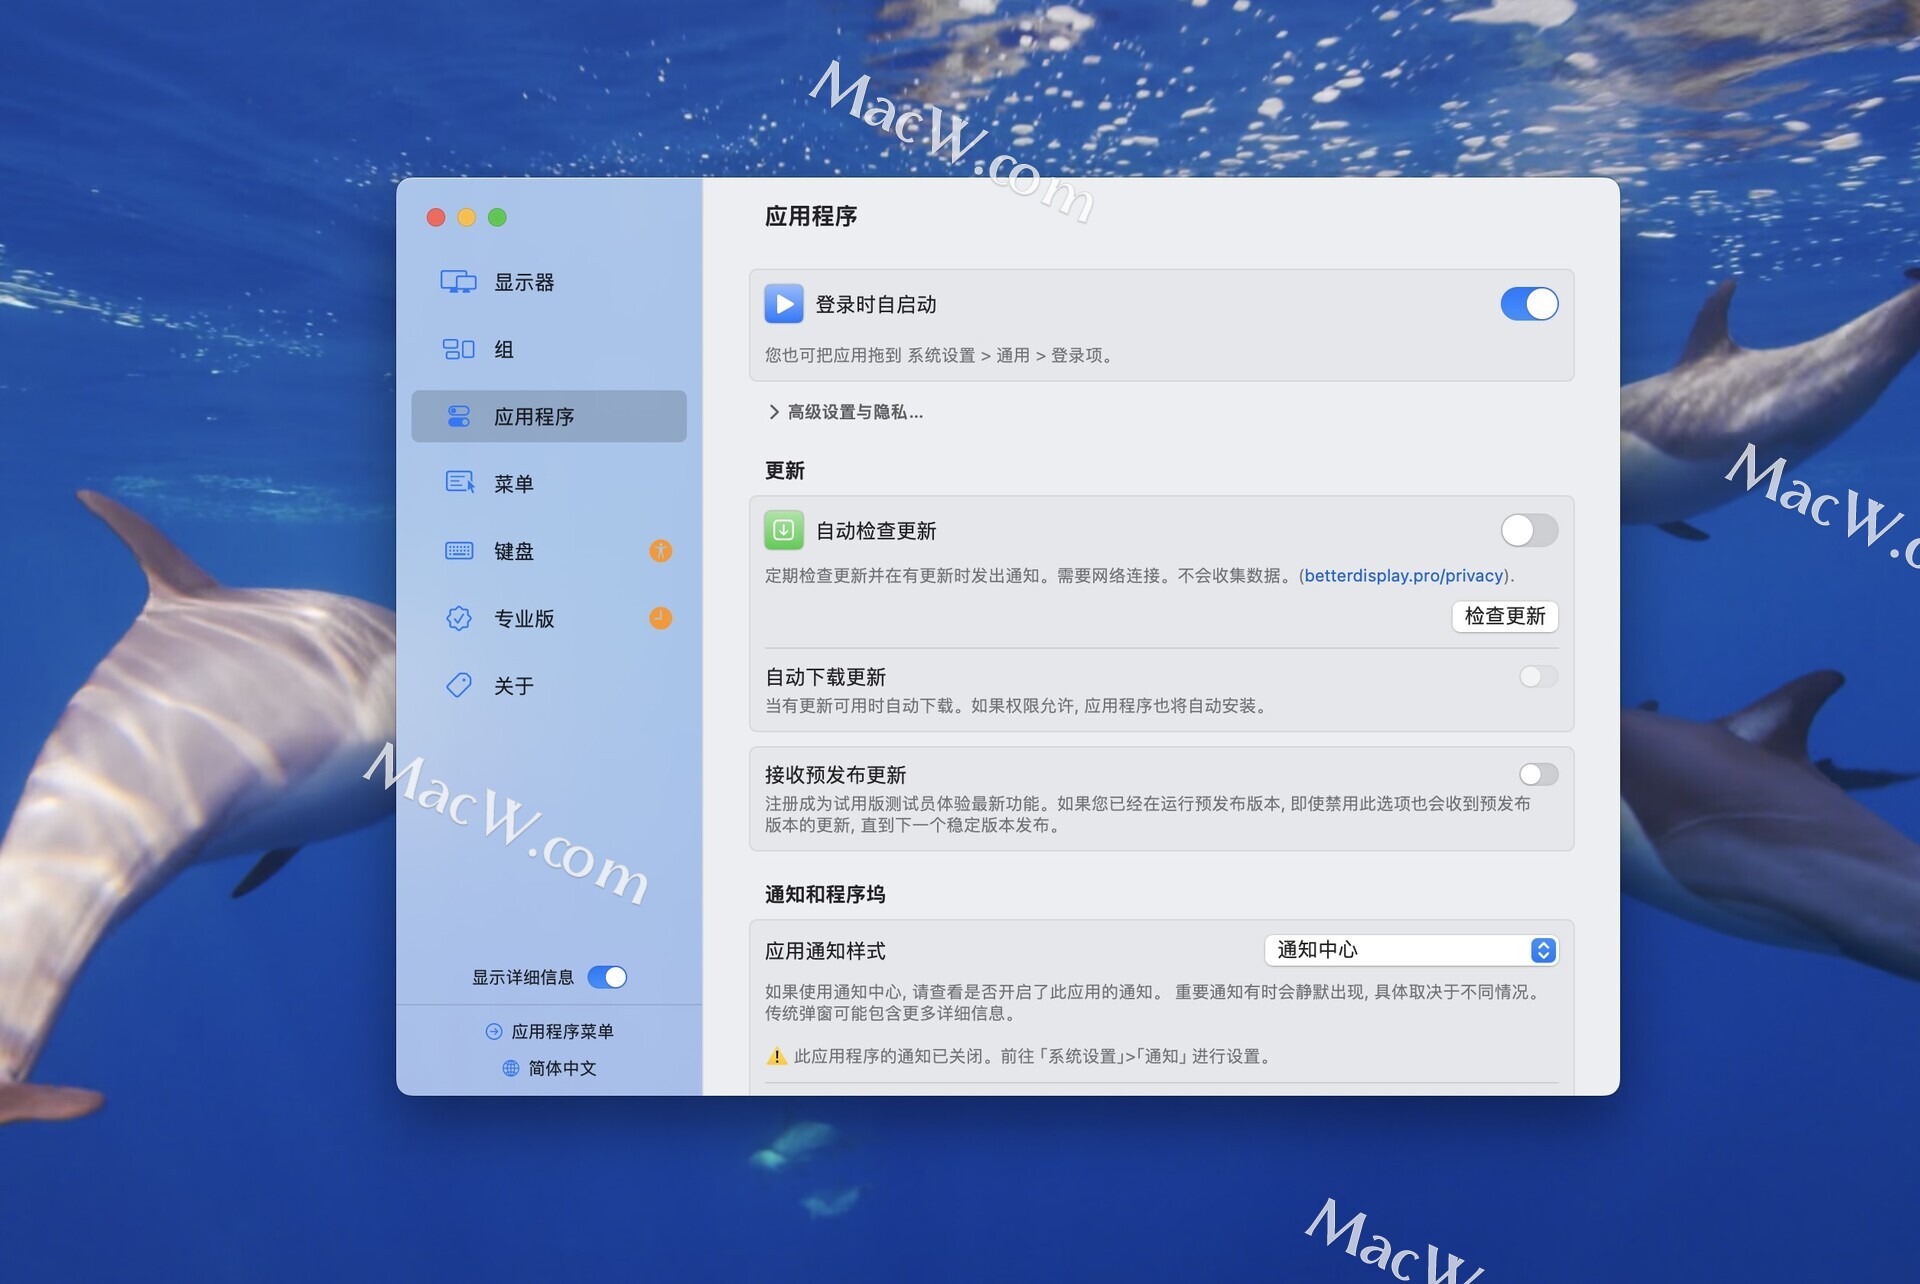Click the 键盘 keyboard icon in sidebar
1920x1284 pixels.
point(459,551)
